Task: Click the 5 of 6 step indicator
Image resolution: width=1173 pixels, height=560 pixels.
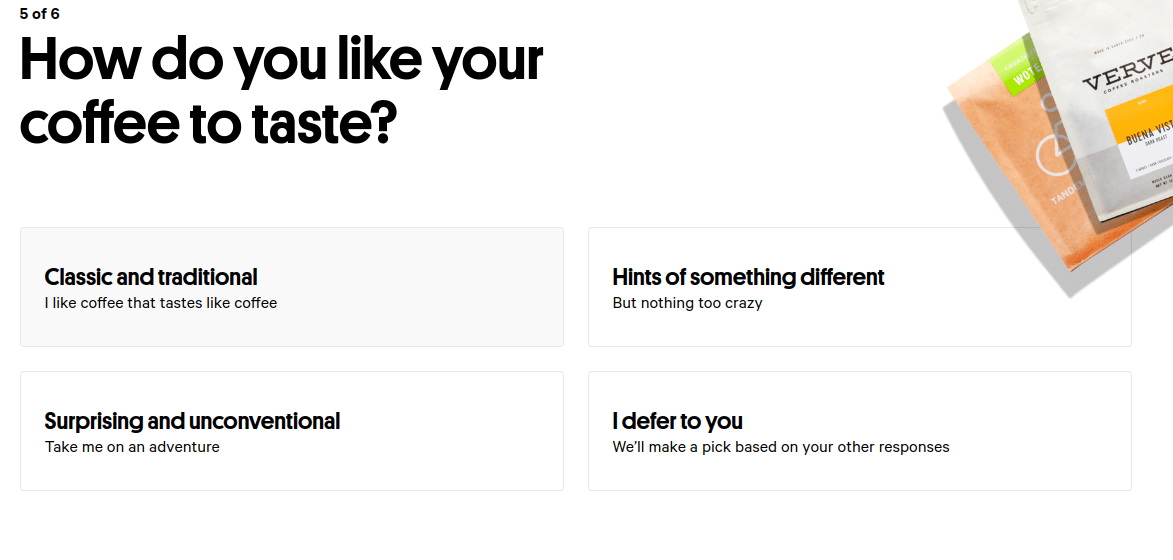Action: click(40, 13)
